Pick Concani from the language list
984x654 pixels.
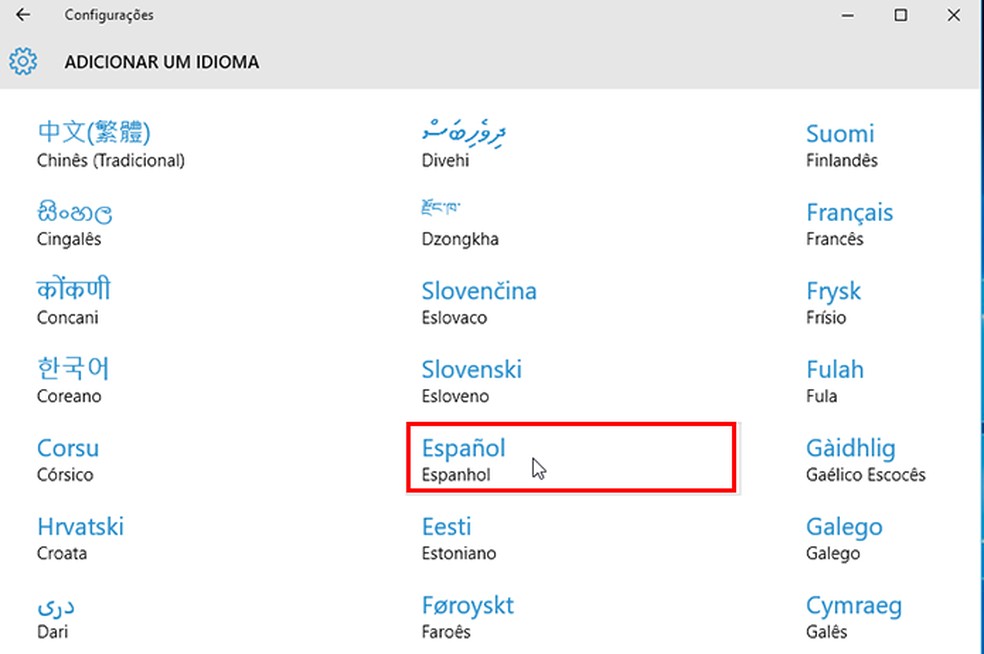pyautogui.click(x=74, y=302)
